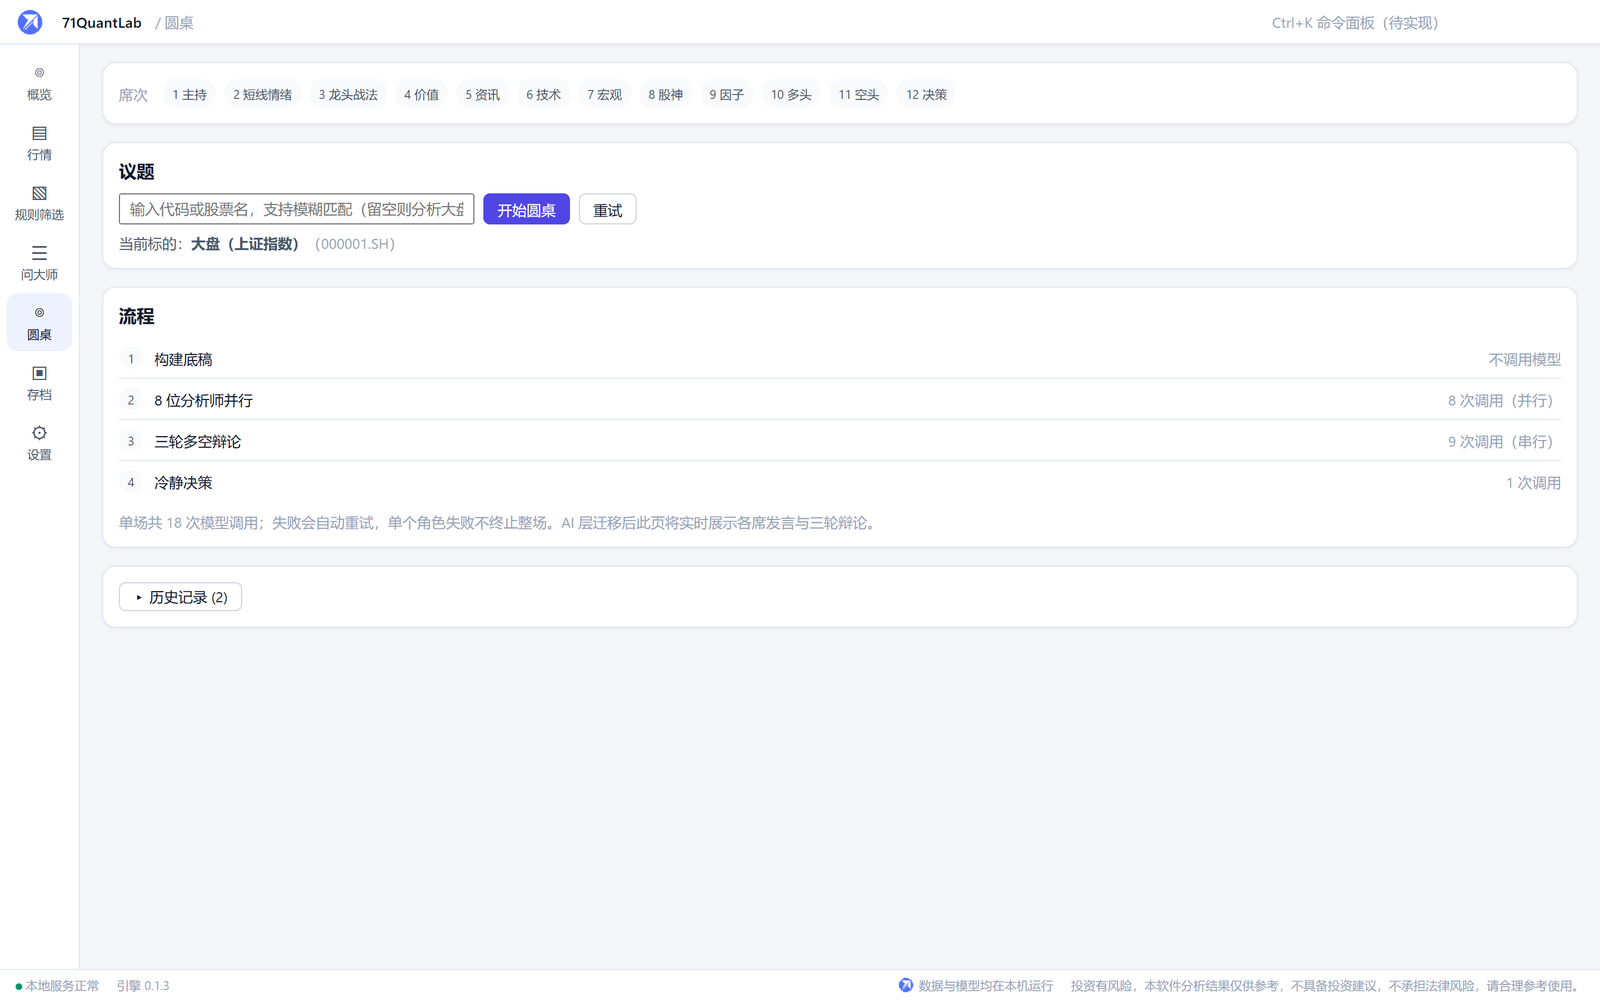Click the 重试 button
The width and height of the screenshot is (1600, 1000).
tap(607, 209)
